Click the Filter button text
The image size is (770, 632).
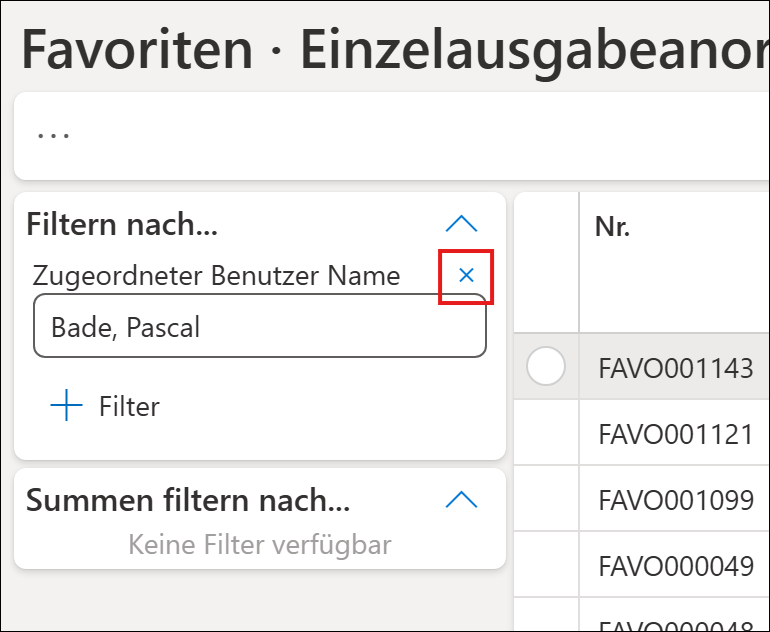click(x=129, y=407)
